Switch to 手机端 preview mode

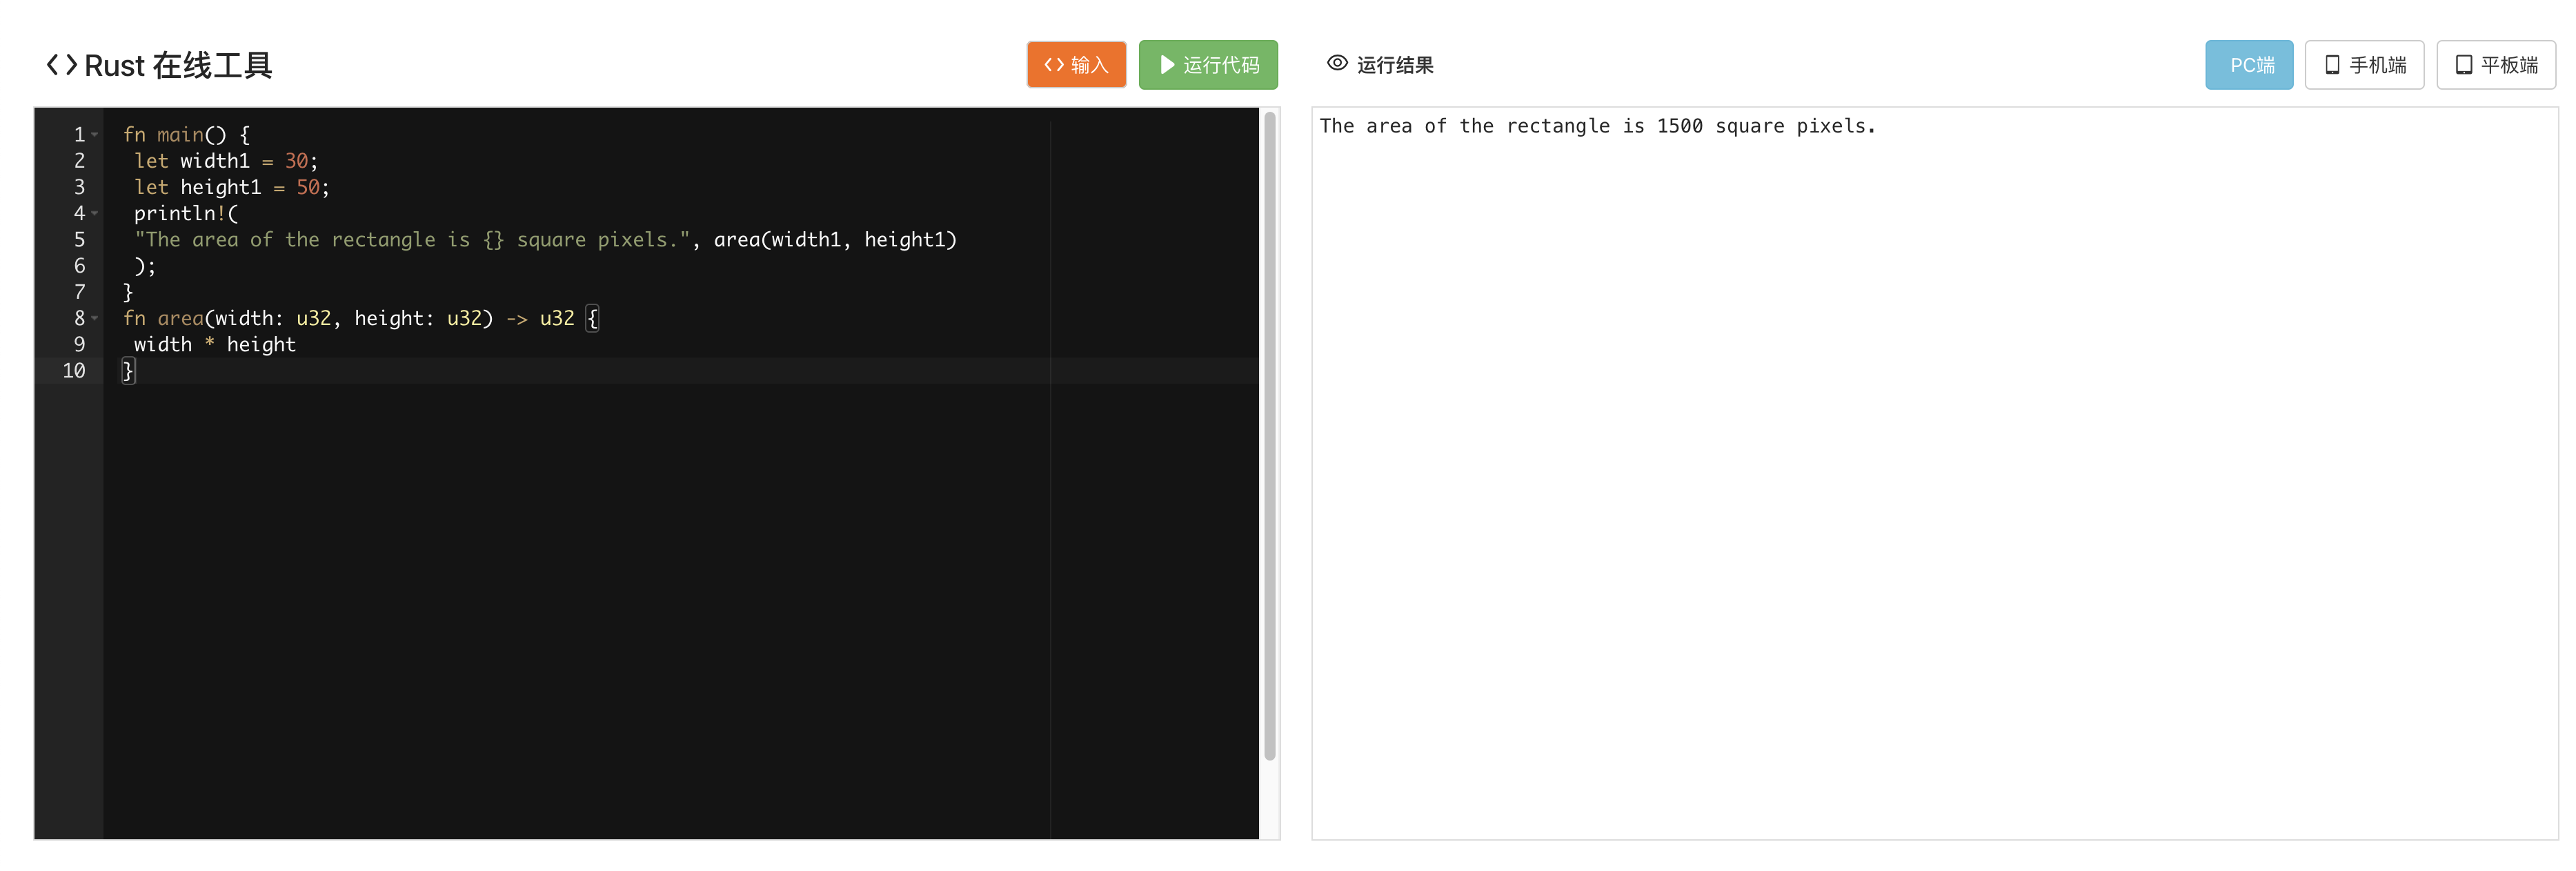coord(2365,64)
